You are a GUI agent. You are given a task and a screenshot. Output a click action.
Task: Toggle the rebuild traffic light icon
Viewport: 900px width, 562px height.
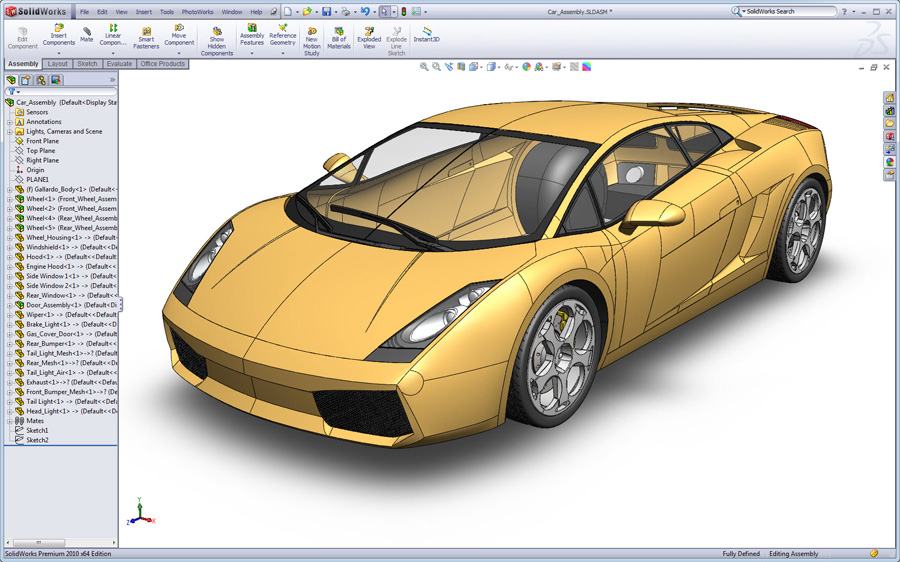pos(403,12)
